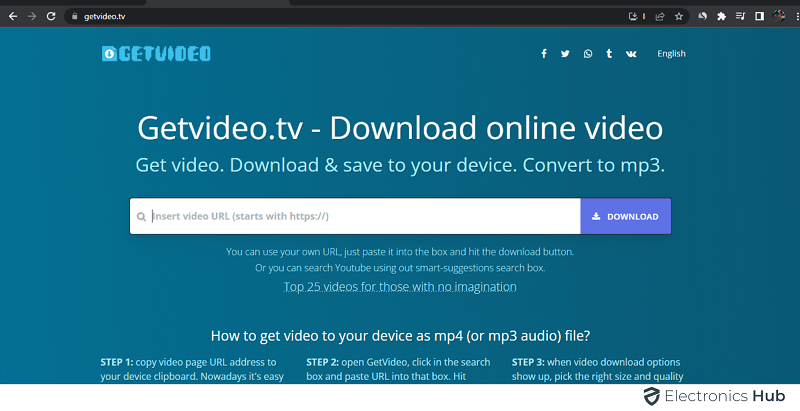Click the share page icon in address bar

660,16
